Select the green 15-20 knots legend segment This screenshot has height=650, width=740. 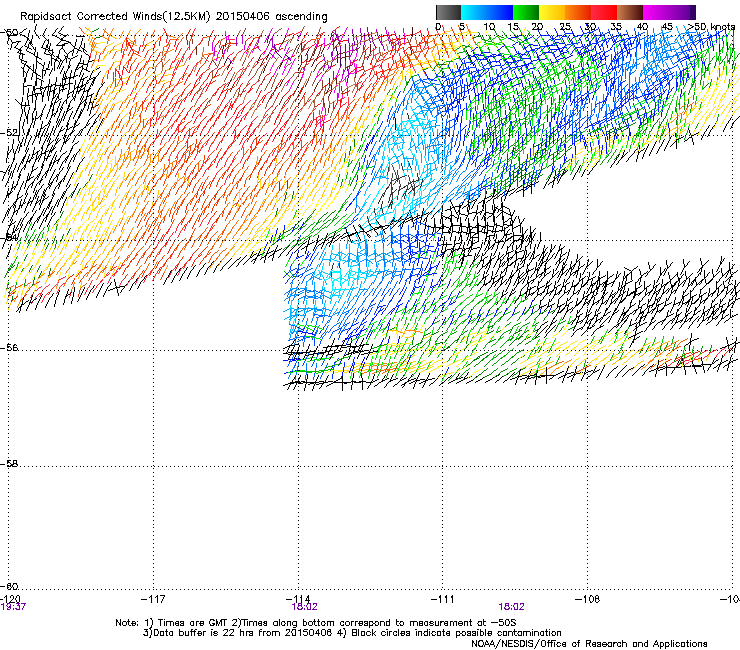(526, 12)
